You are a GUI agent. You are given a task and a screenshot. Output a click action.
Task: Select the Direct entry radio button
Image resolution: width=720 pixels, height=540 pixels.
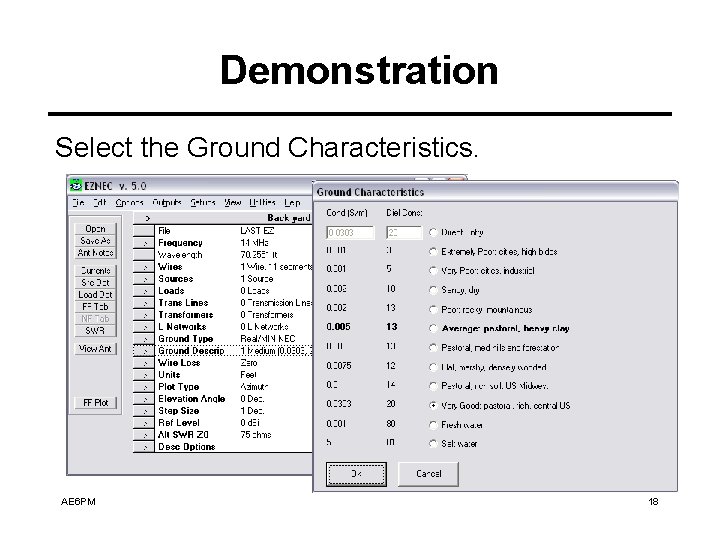[x=433, y=232]
